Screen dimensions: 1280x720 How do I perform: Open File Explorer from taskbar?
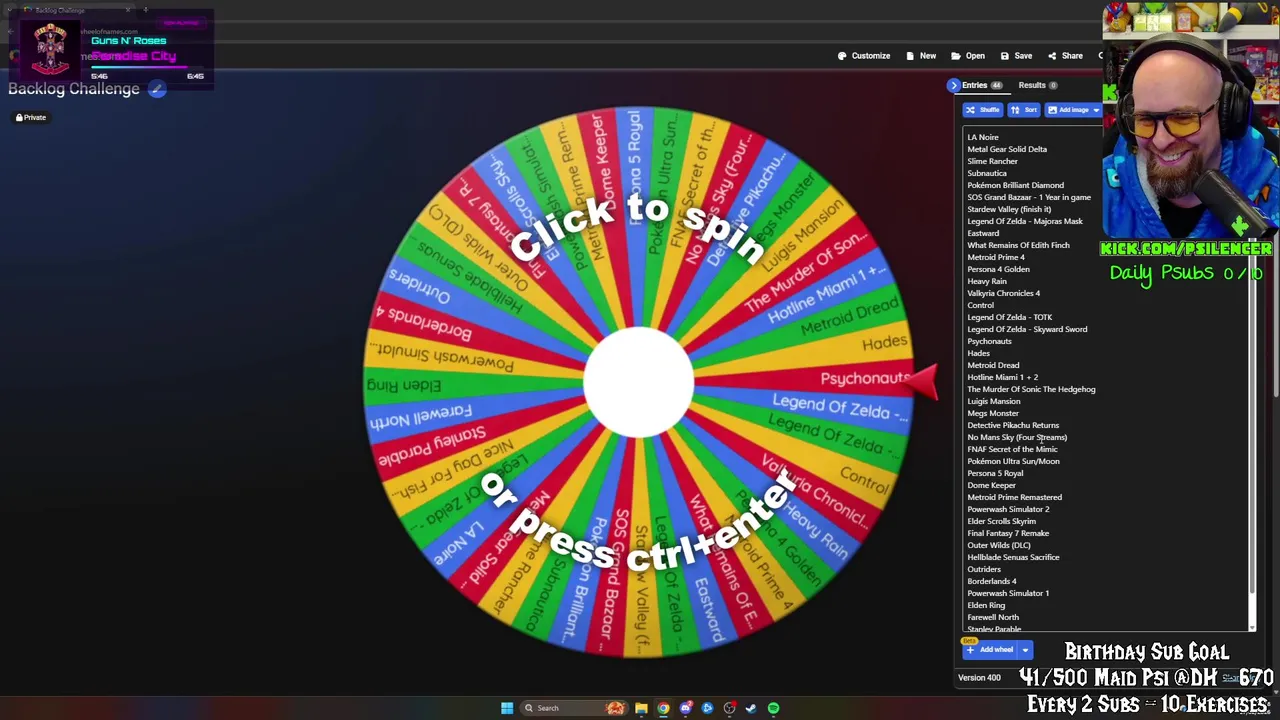pyautogui.click(x=641, y=708)
